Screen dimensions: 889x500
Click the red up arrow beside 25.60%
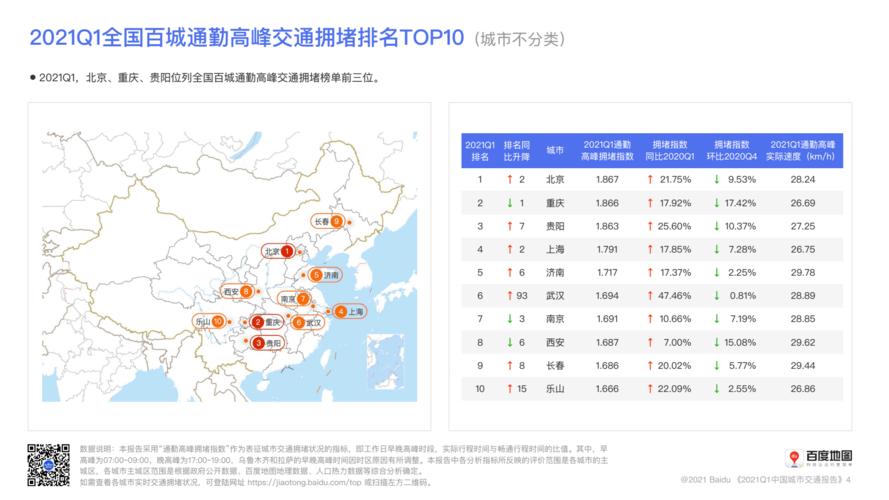[650, 226]
